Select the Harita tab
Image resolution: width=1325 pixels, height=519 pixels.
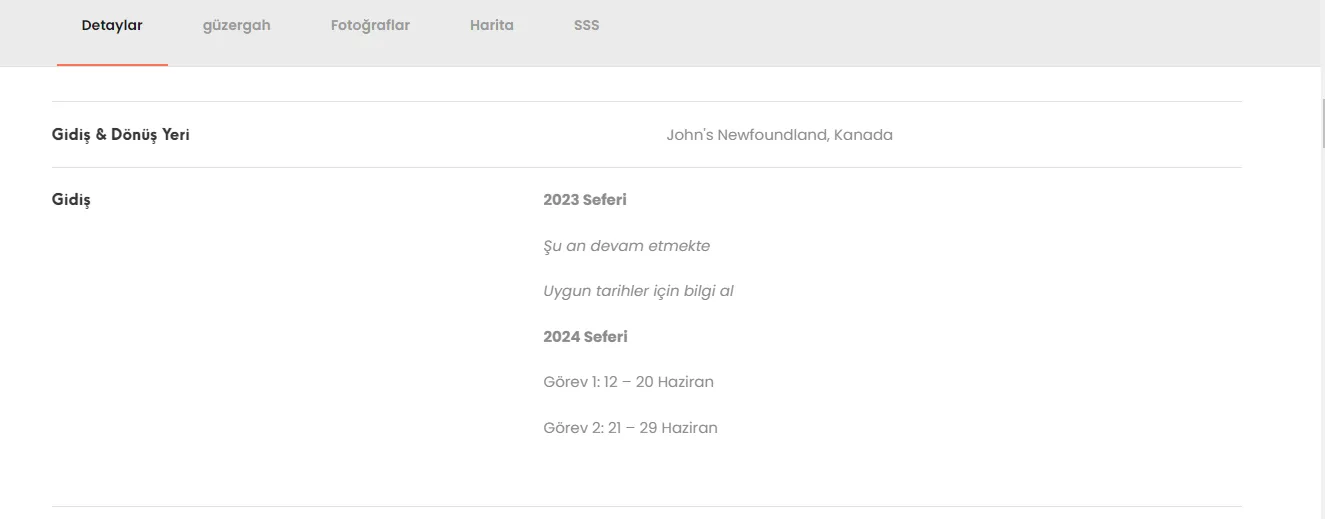point(491,26)
